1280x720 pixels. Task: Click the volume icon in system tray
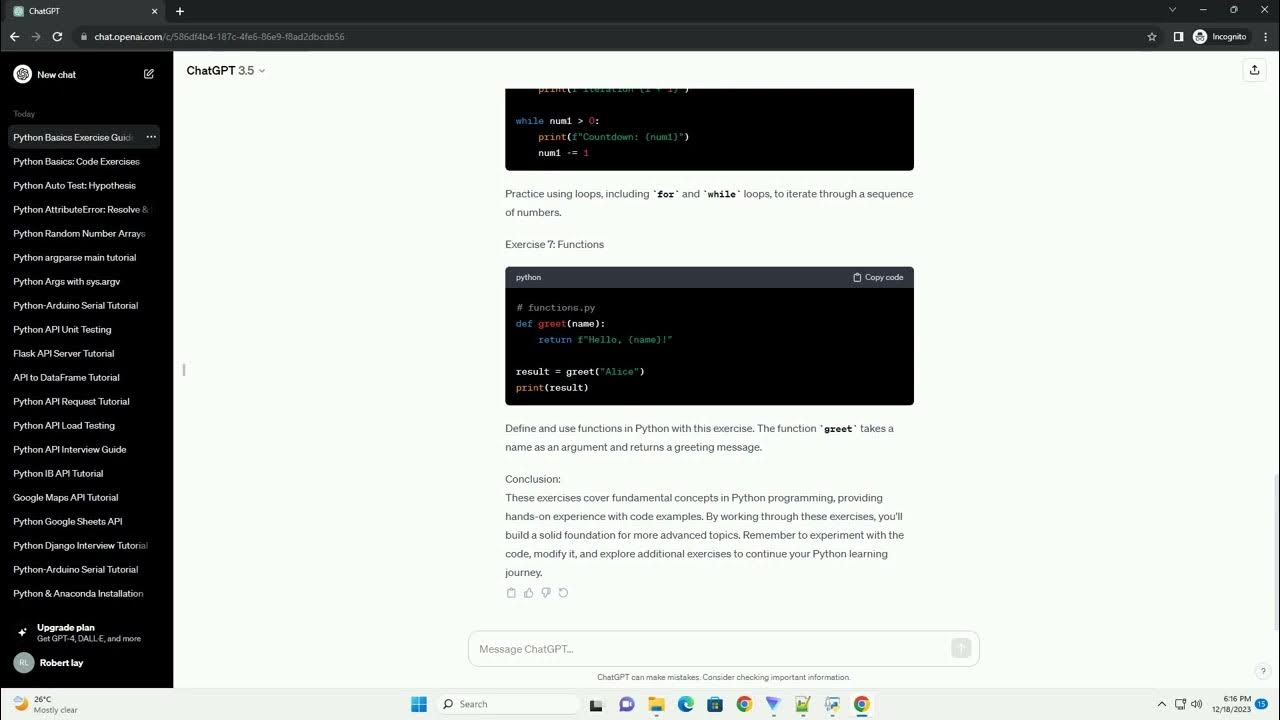[1197, 704]
